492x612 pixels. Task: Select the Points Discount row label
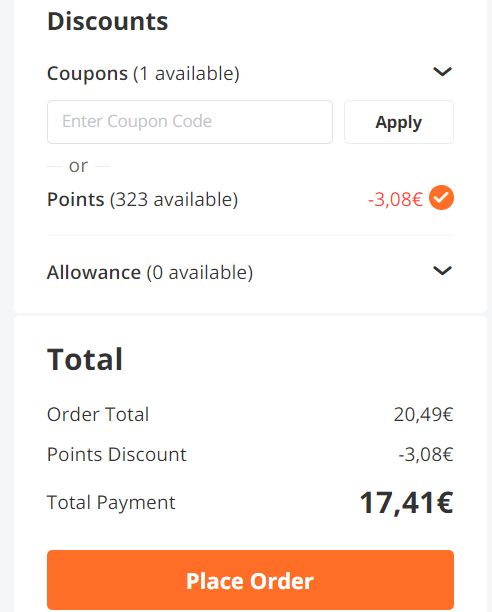(117, 454)
